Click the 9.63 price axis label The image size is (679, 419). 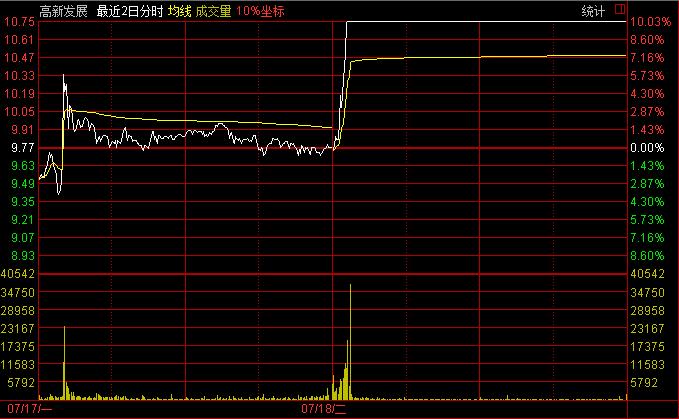pyautogui.click(x=23, y=166)
